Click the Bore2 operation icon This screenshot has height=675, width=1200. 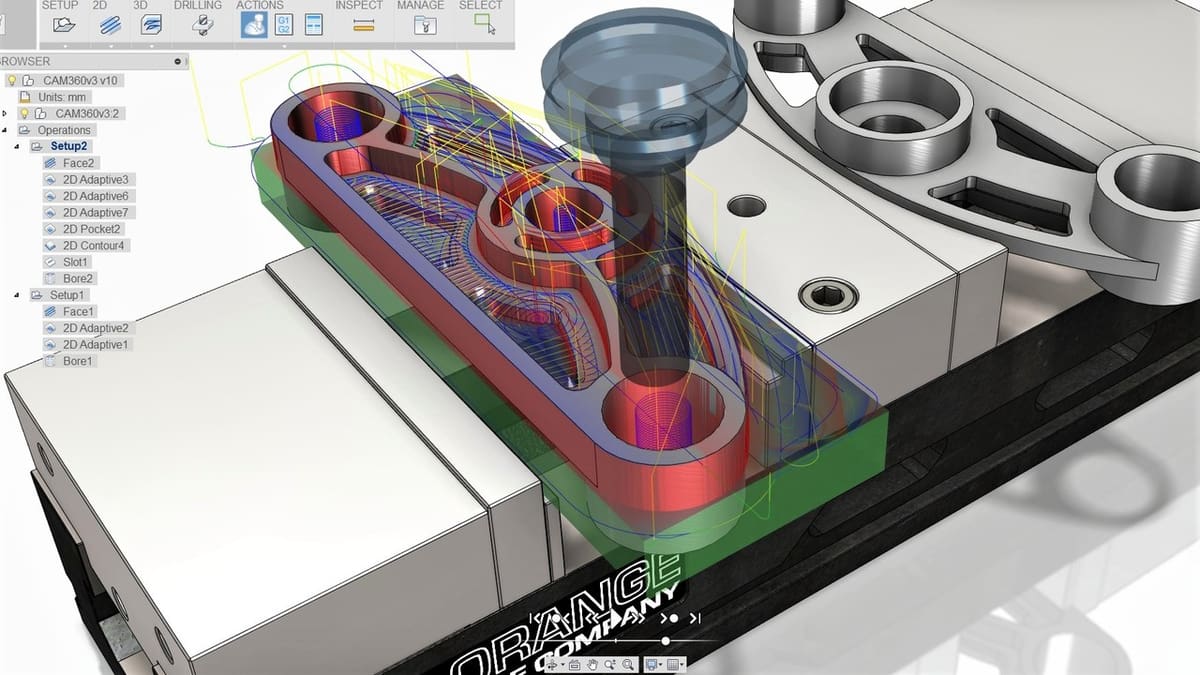click(x=52, y=278)
